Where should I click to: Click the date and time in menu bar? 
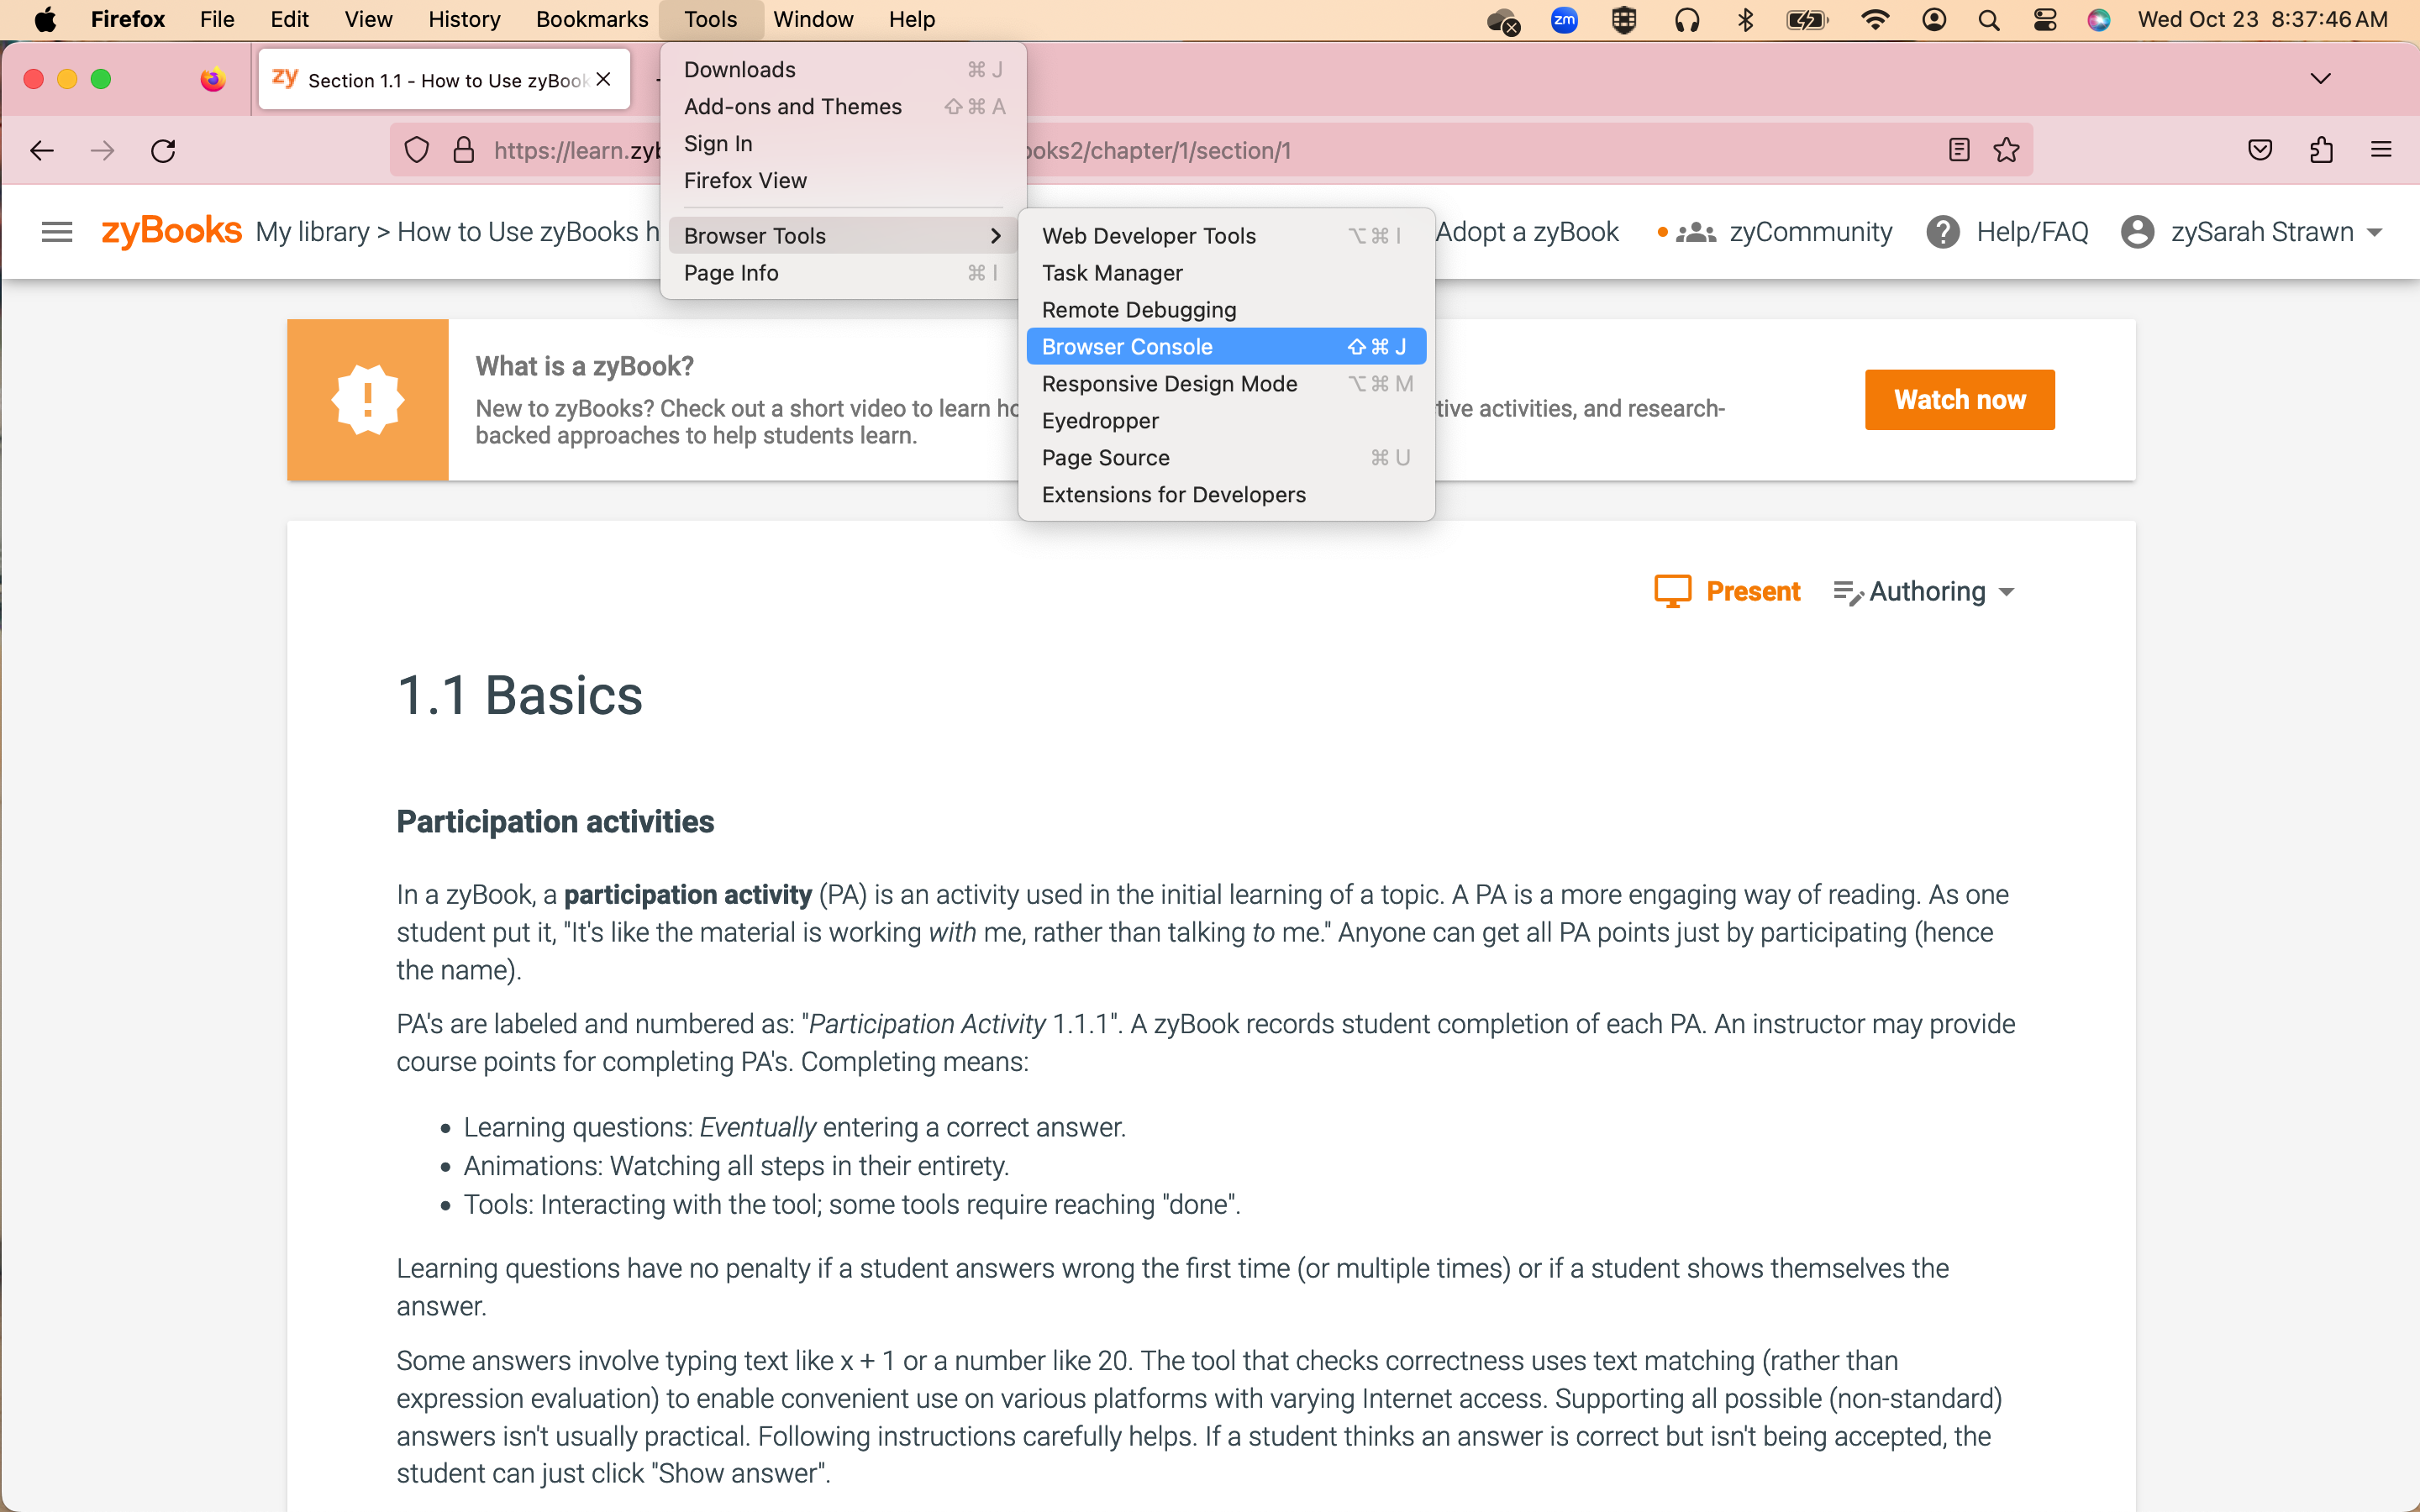2262,19
